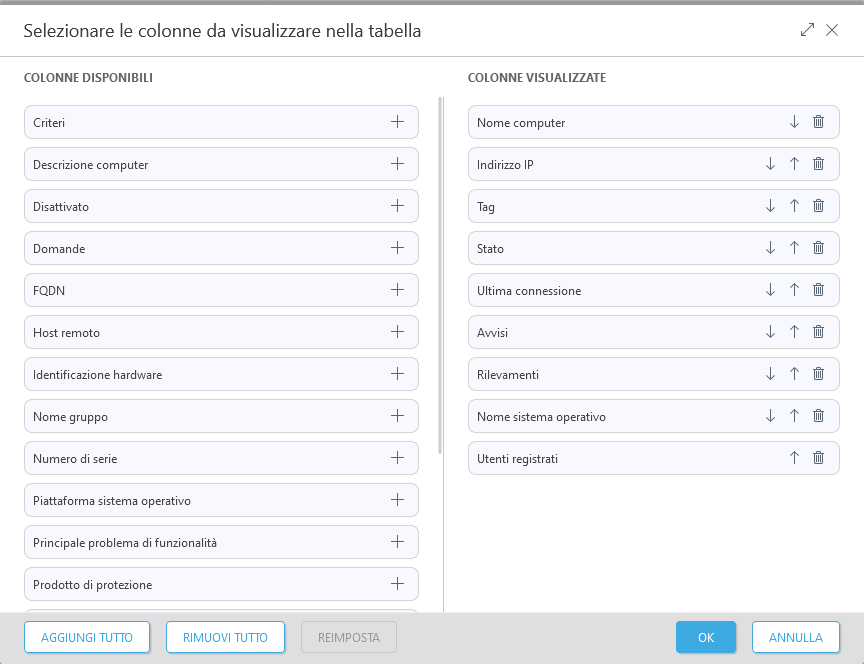
Task: Remove the Stato column with trash icon
Action: pos(818,248)
